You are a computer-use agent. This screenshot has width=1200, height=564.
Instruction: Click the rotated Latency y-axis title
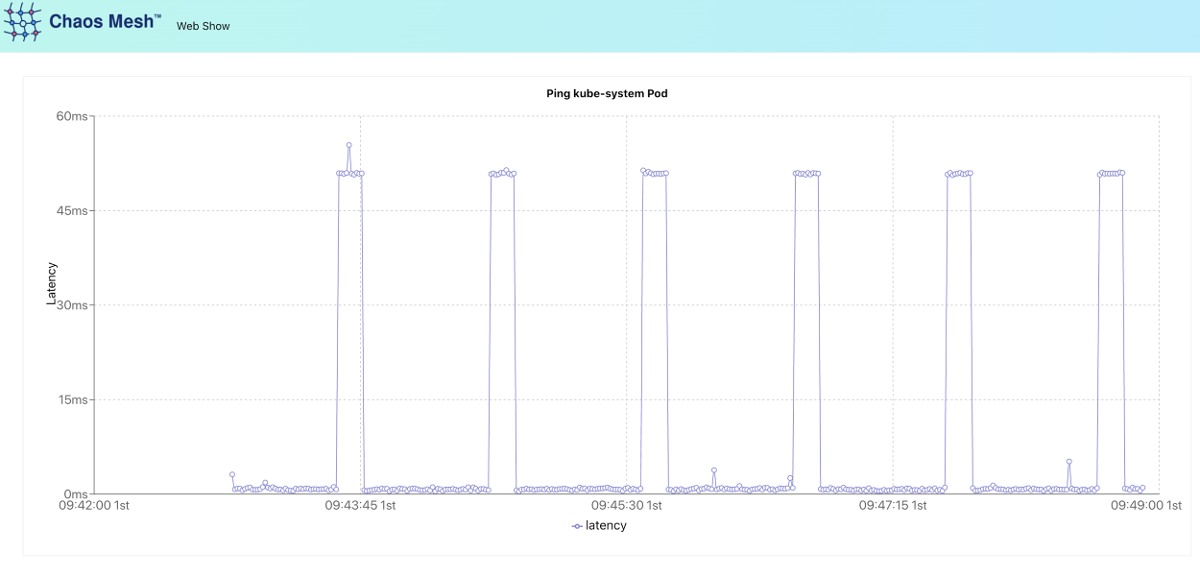(x=53, y=283)
